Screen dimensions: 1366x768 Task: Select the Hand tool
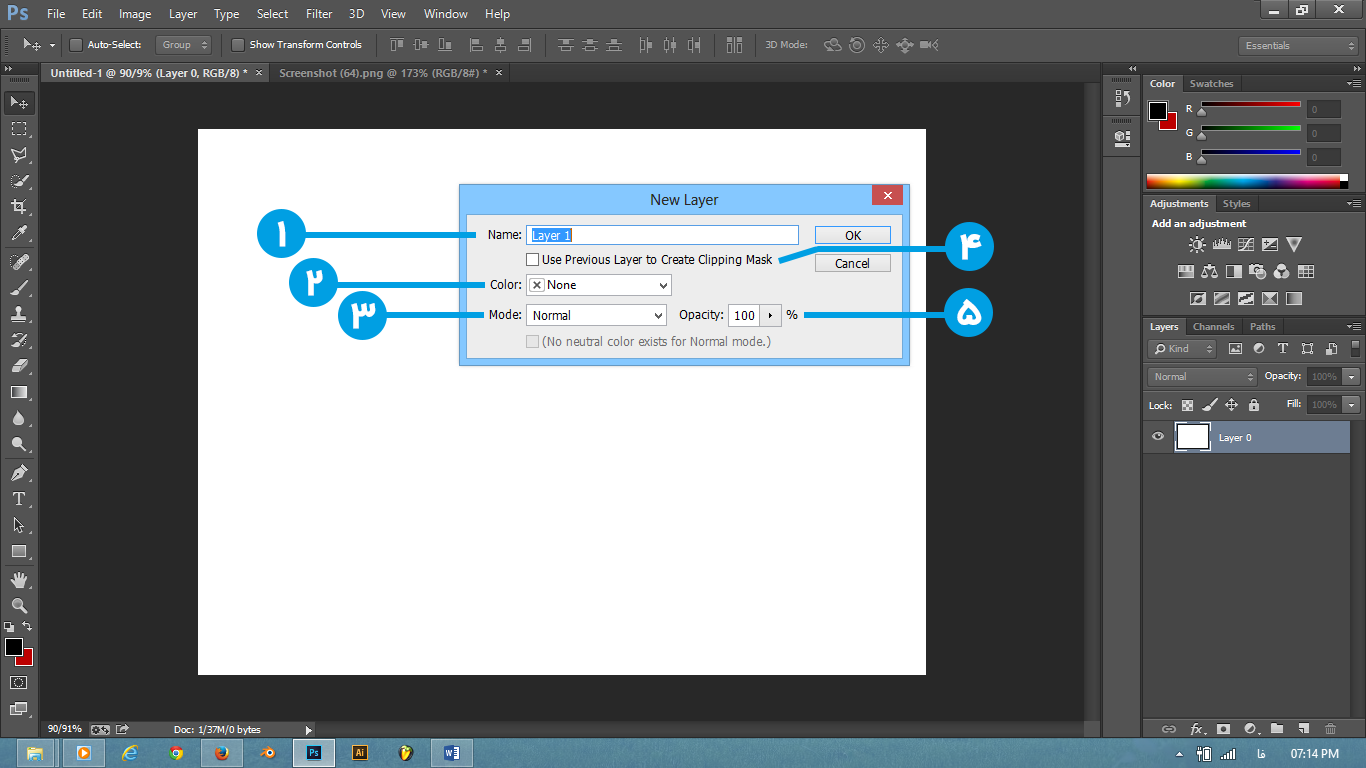(x=19, y=579)
